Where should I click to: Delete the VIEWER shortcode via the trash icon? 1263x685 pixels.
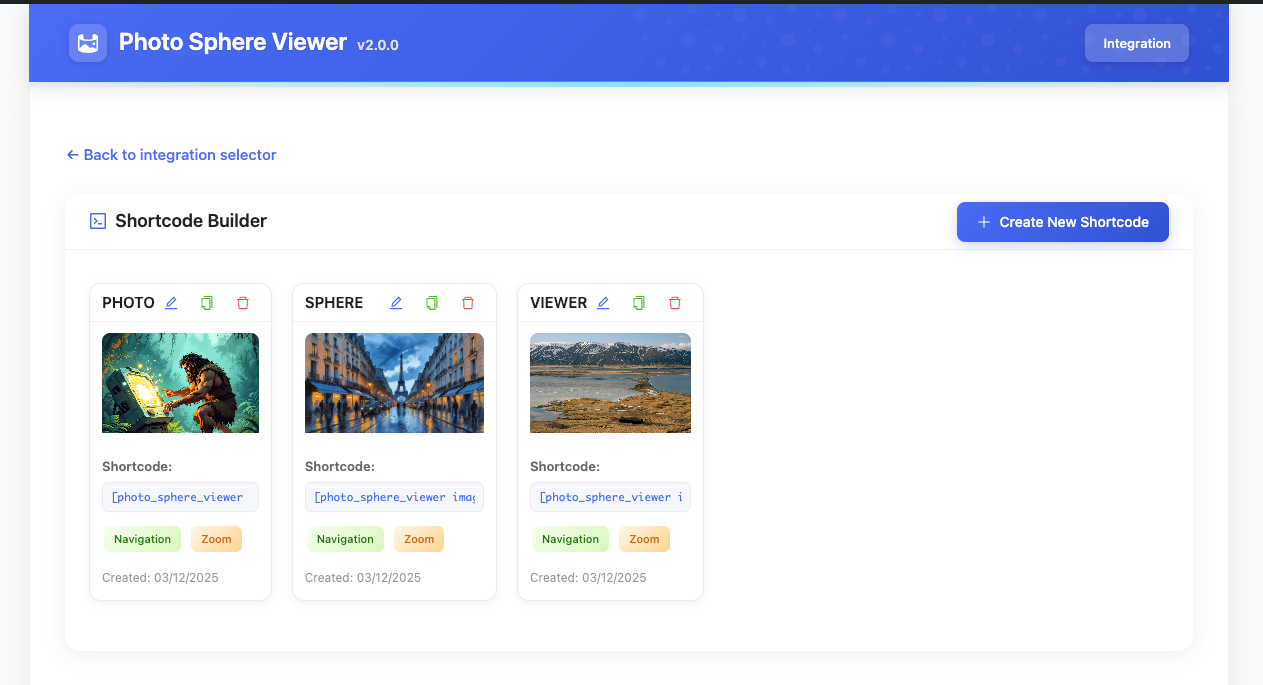coord(675,302)
